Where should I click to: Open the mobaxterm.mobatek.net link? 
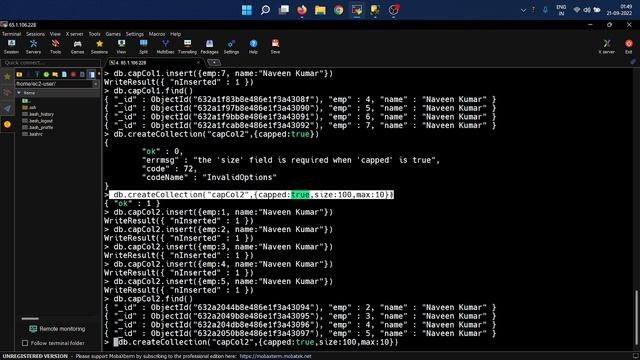point(275,356)
